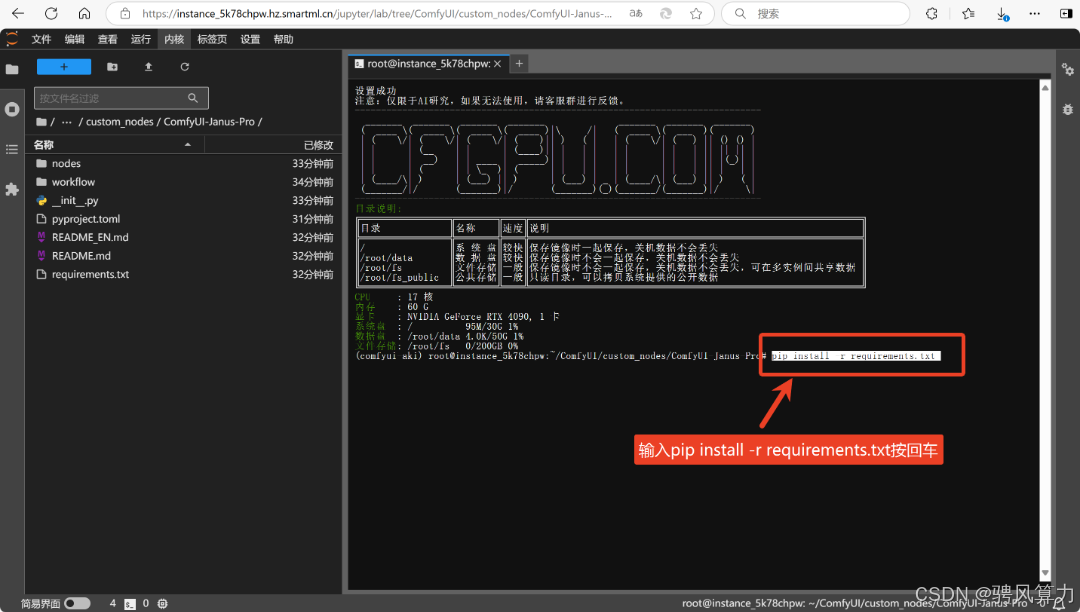1080x612 pixels.
Task: Sort files by 已修改 column header
Action: 318,145
